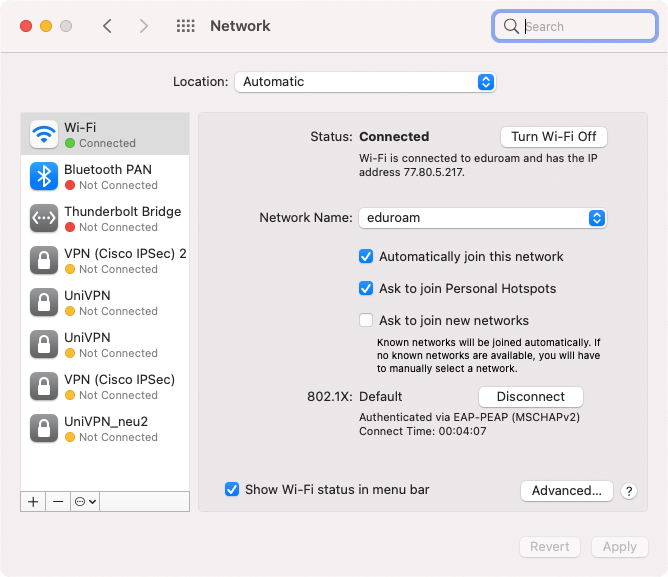
Task: Click Turn Wi-Fi Off button
Action: (x=553, y=137)
